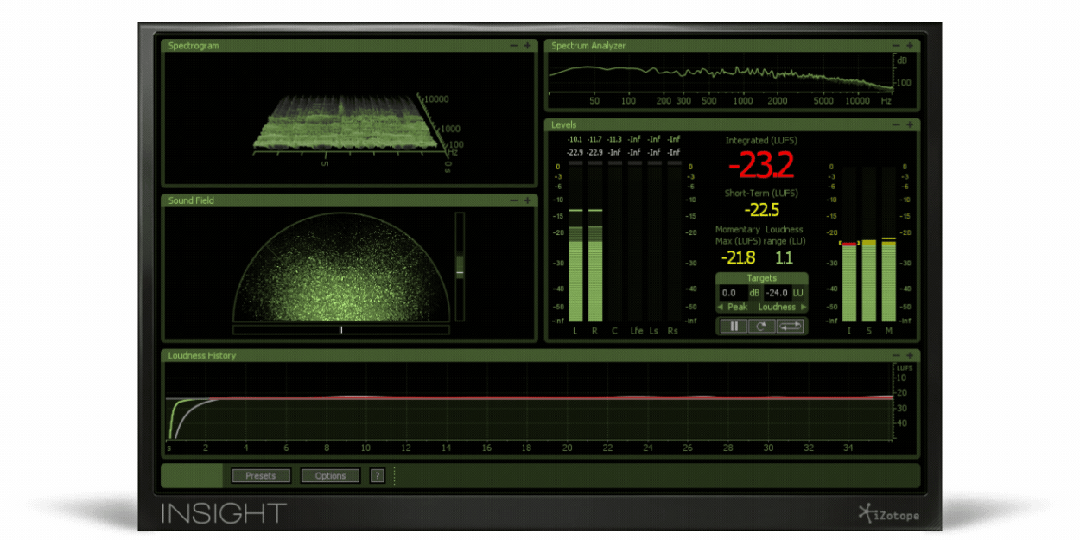This screenshot has height=540, width=1080.
Task: Click the R channel level meter
Action: click(x=595, y=242)
